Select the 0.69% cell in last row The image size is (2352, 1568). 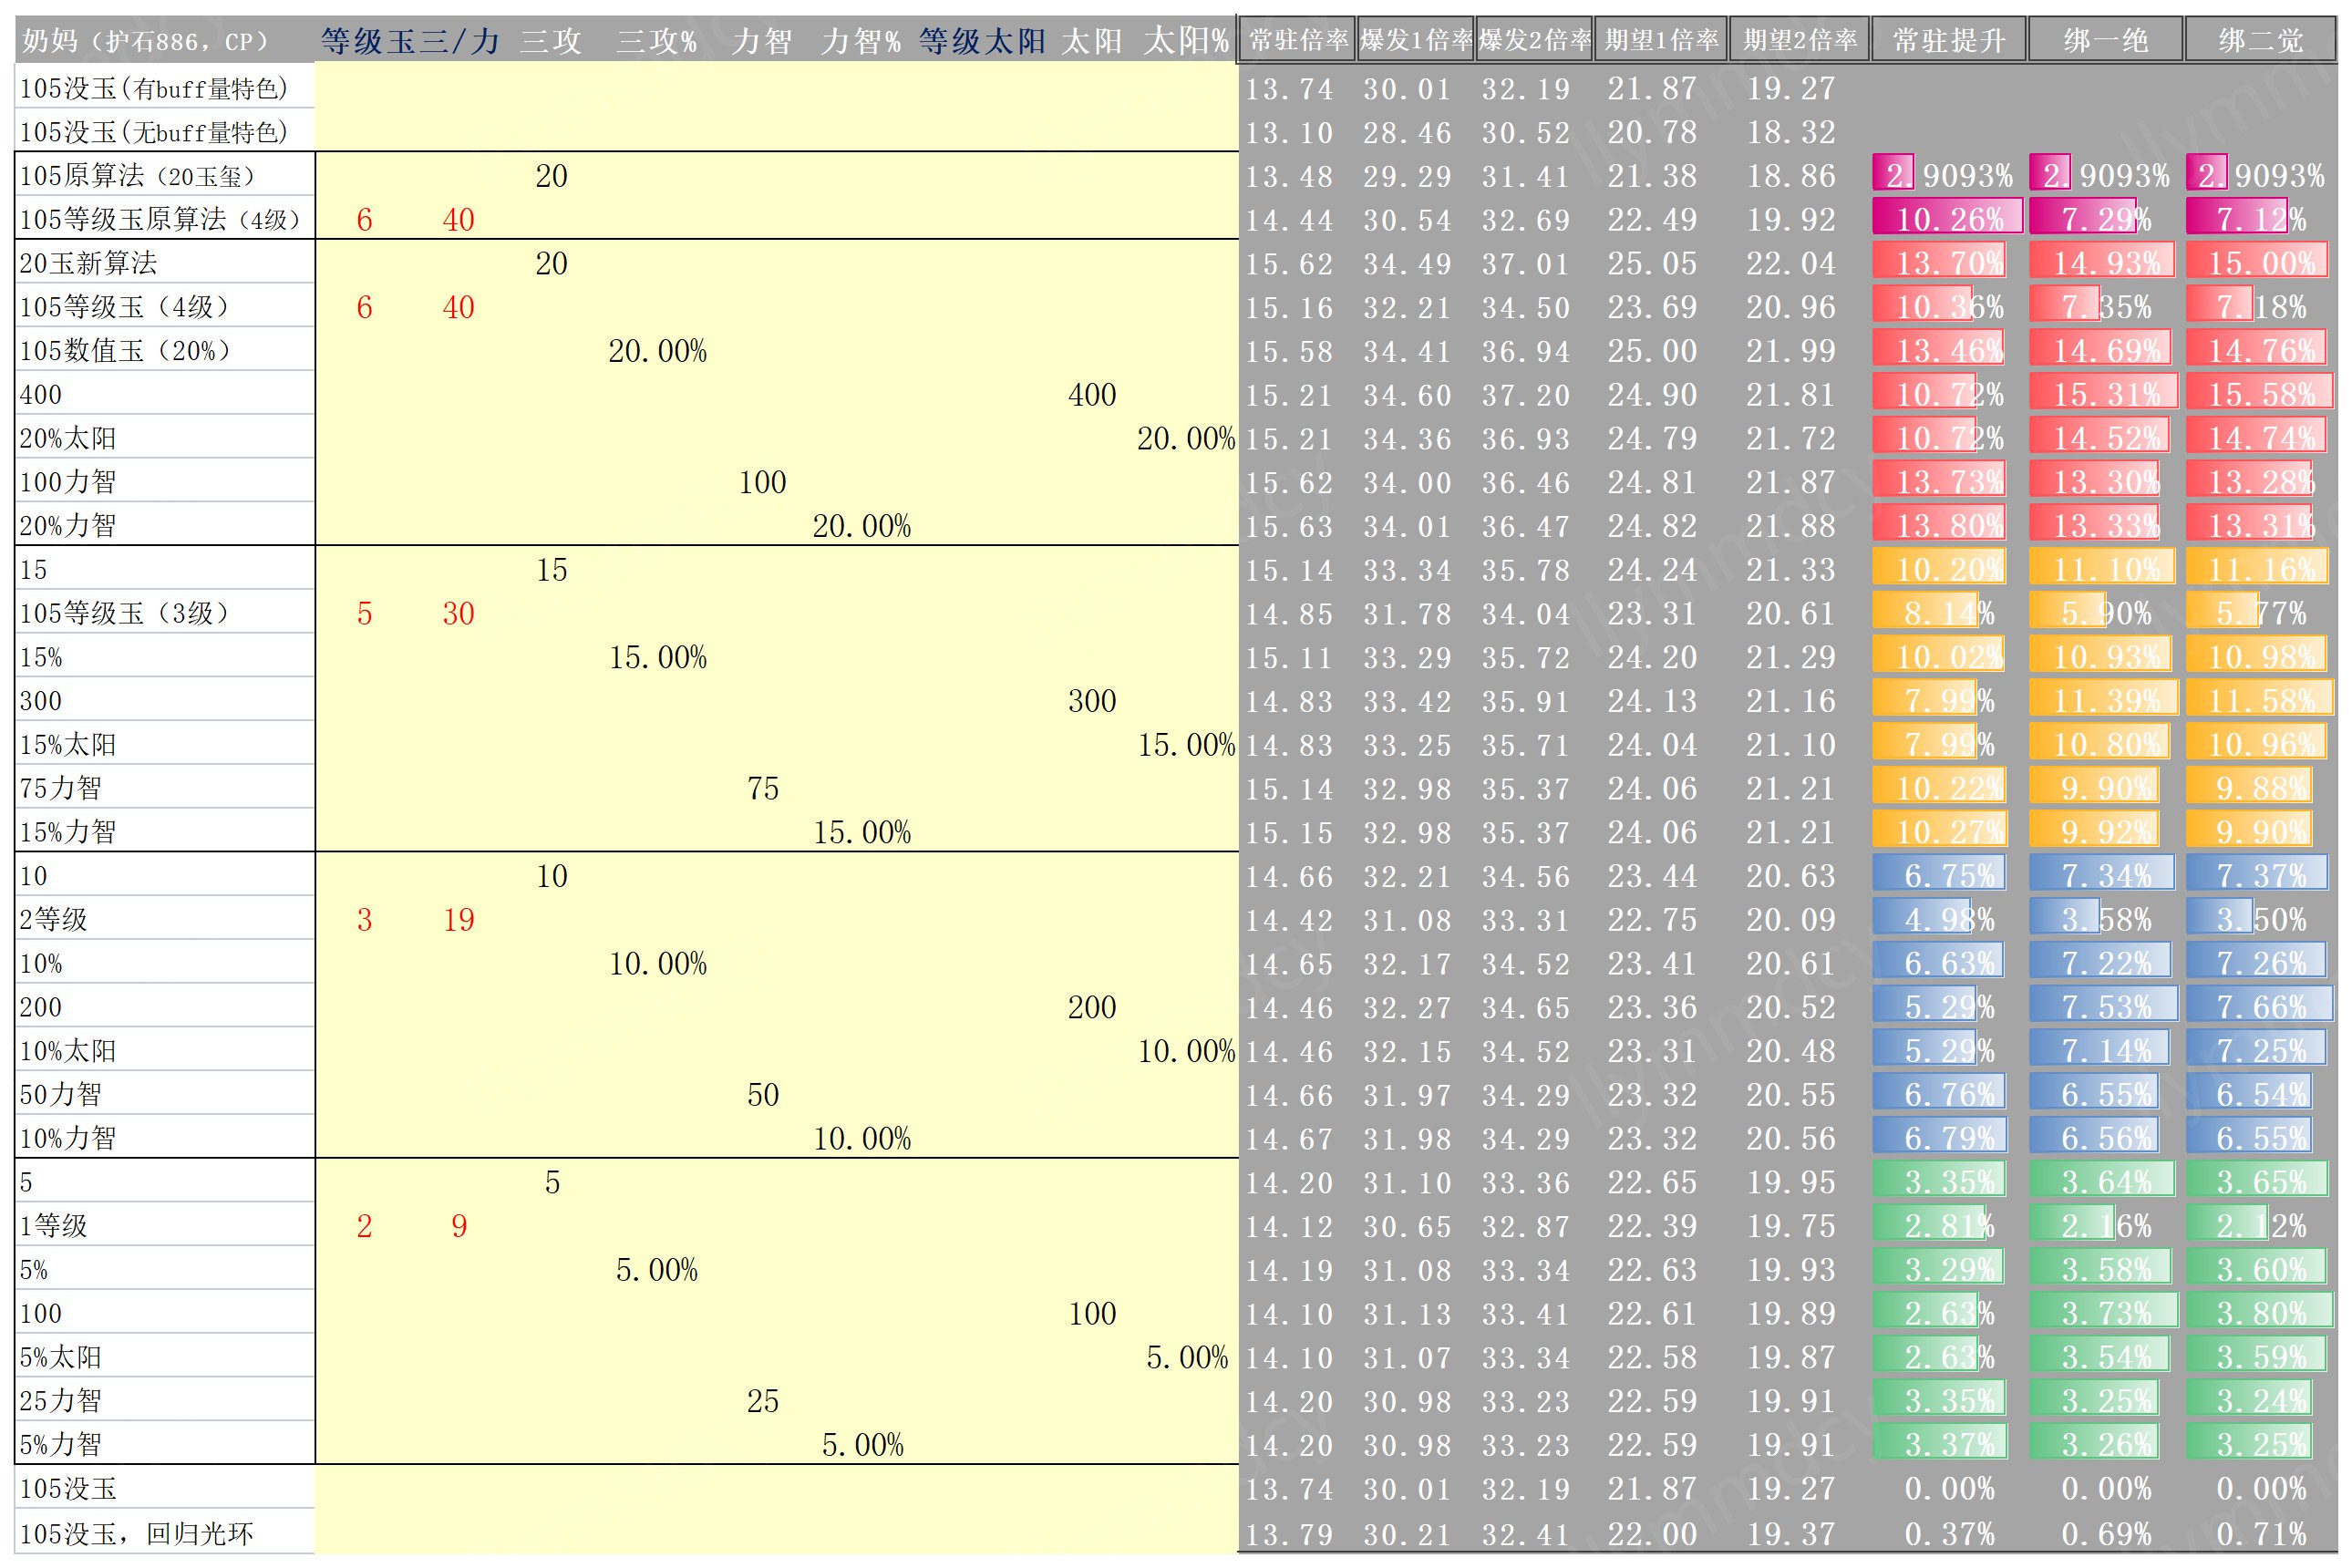[x=2106, y=1533]
